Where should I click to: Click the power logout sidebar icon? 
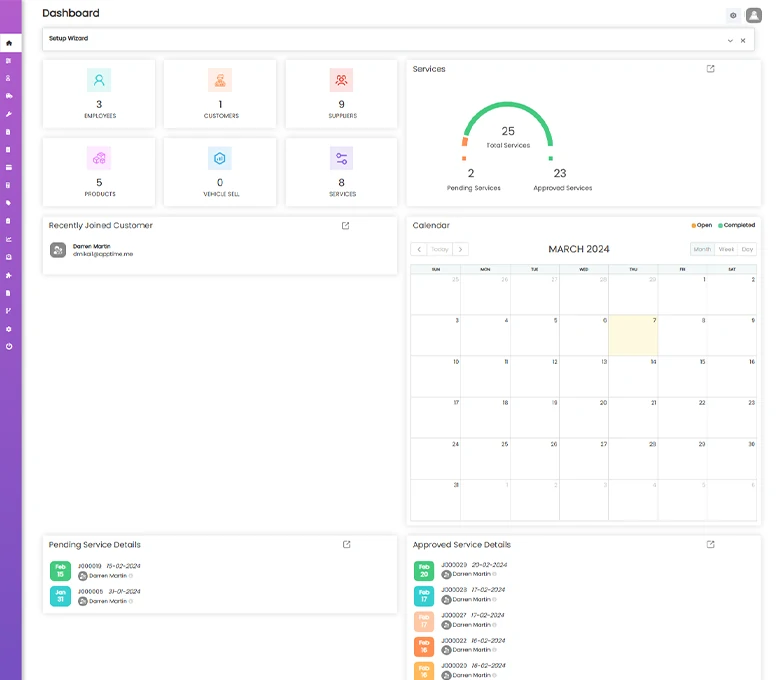[9, 346]
